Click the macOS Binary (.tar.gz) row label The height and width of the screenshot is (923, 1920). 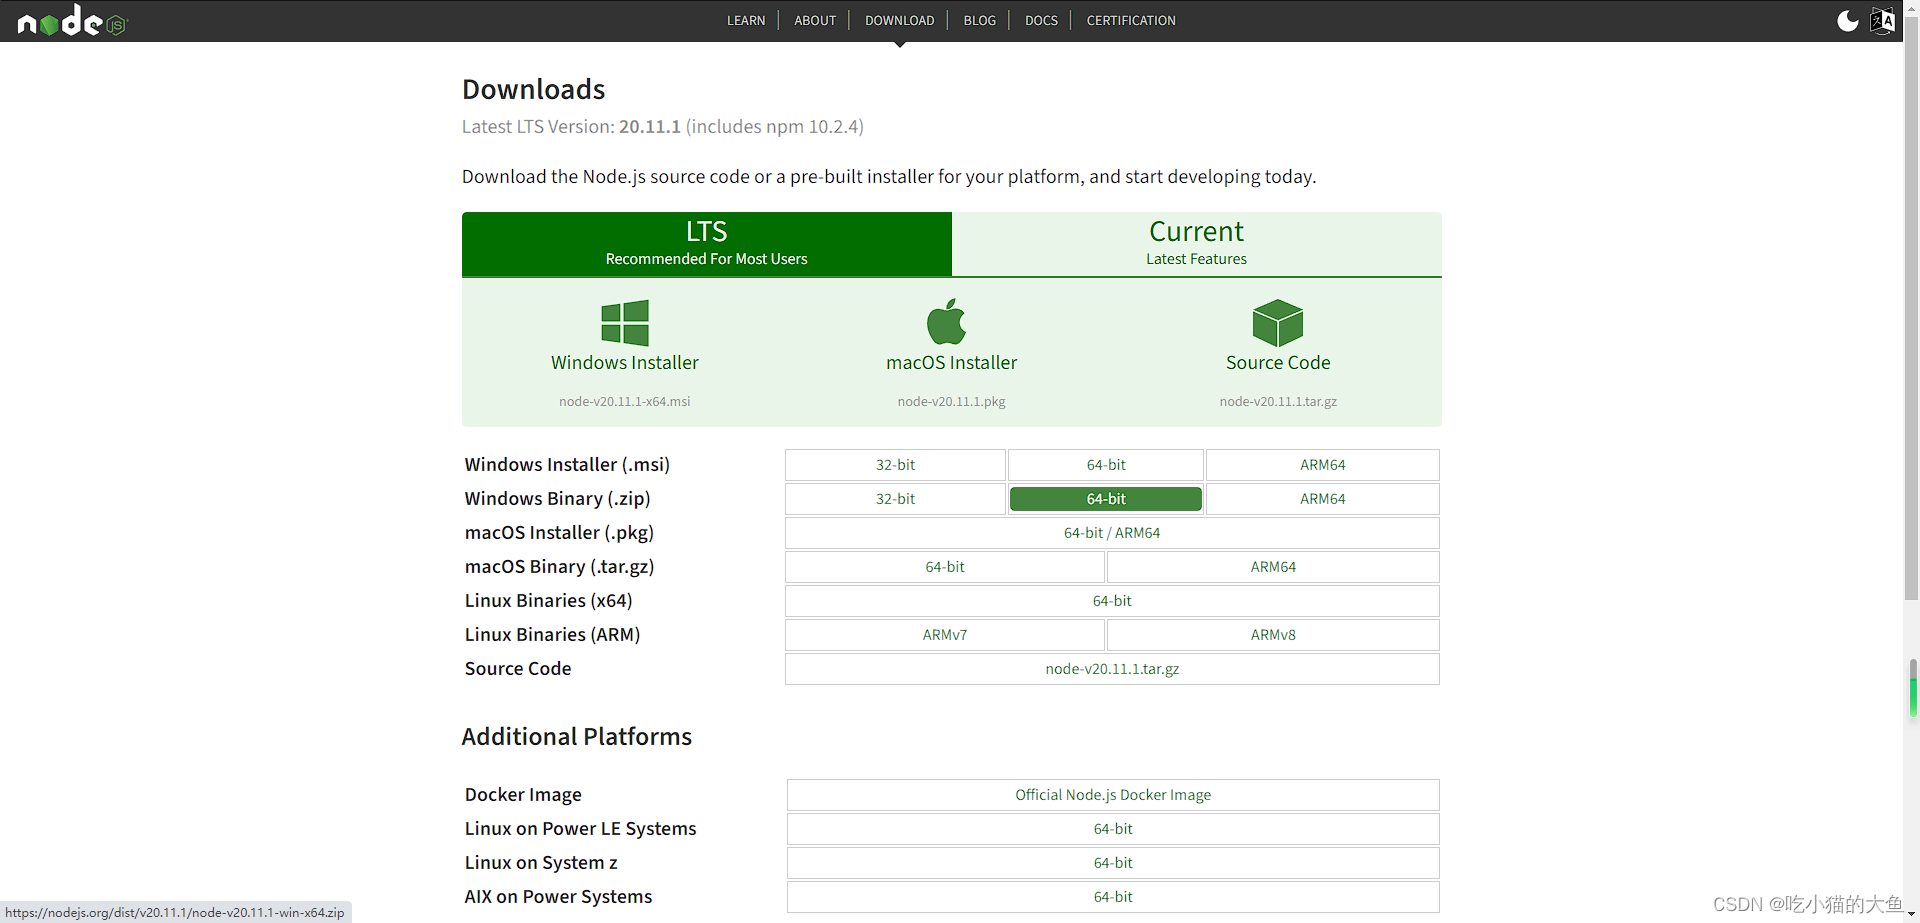[x=560, y=567]
